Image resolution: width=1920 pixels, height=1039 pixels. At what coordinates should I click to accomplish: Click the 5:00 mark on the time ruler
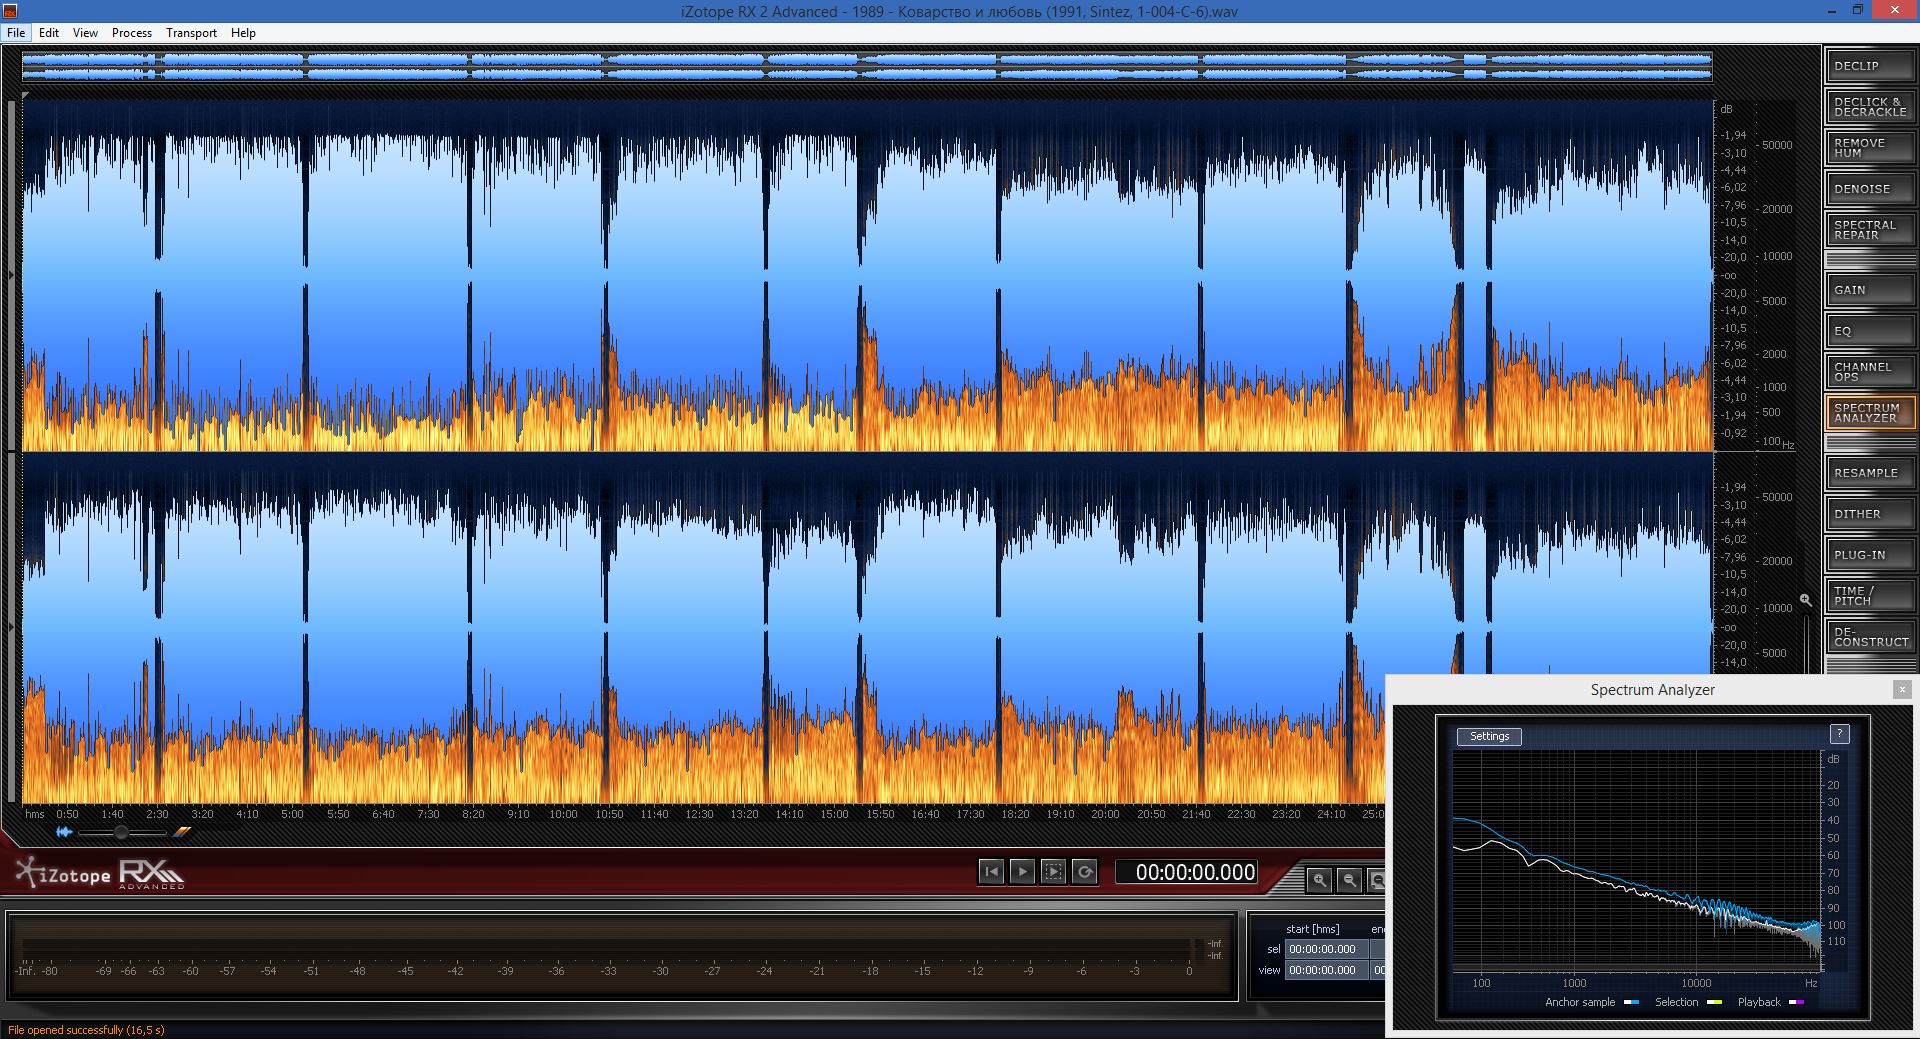click(292, 814)
